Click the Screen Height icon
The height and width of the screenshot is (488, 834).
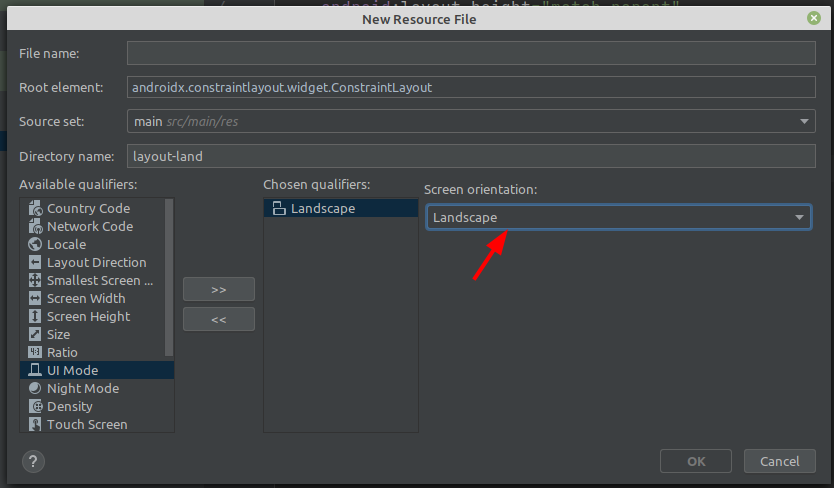tap(35, 317)
